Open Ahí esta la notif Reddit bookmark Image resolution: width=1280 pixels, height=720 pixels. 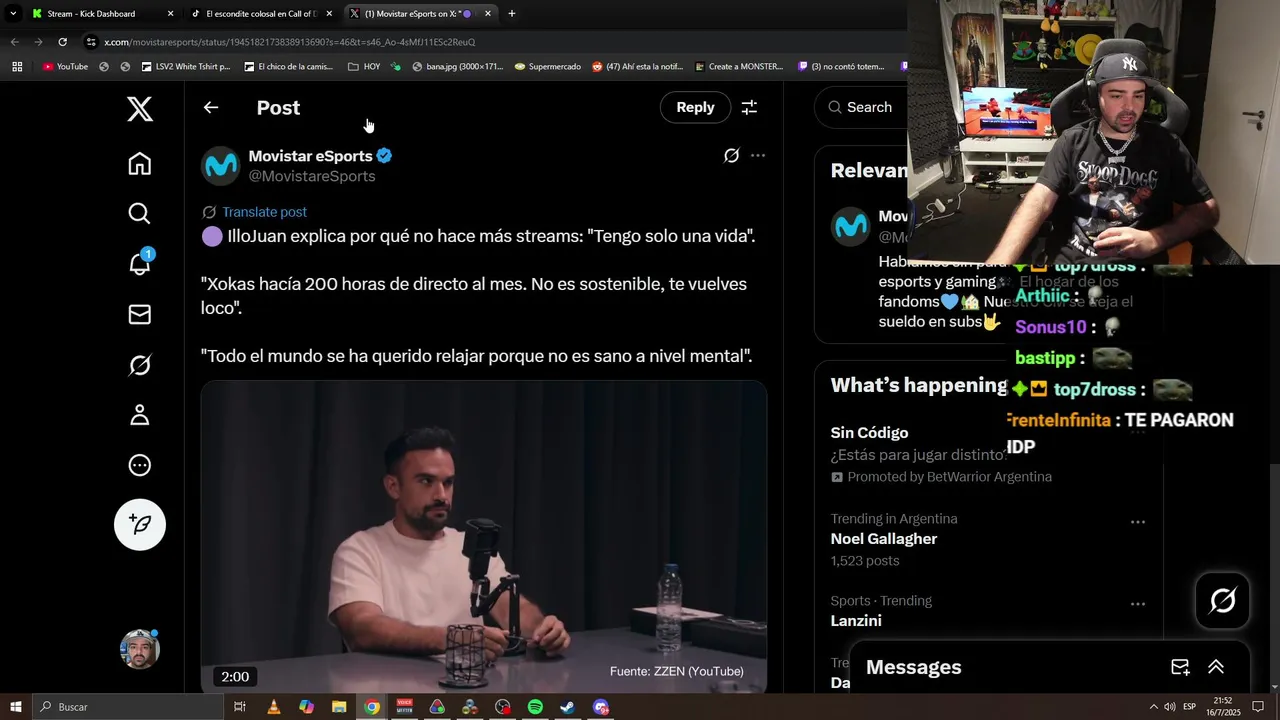pos(638,67)
